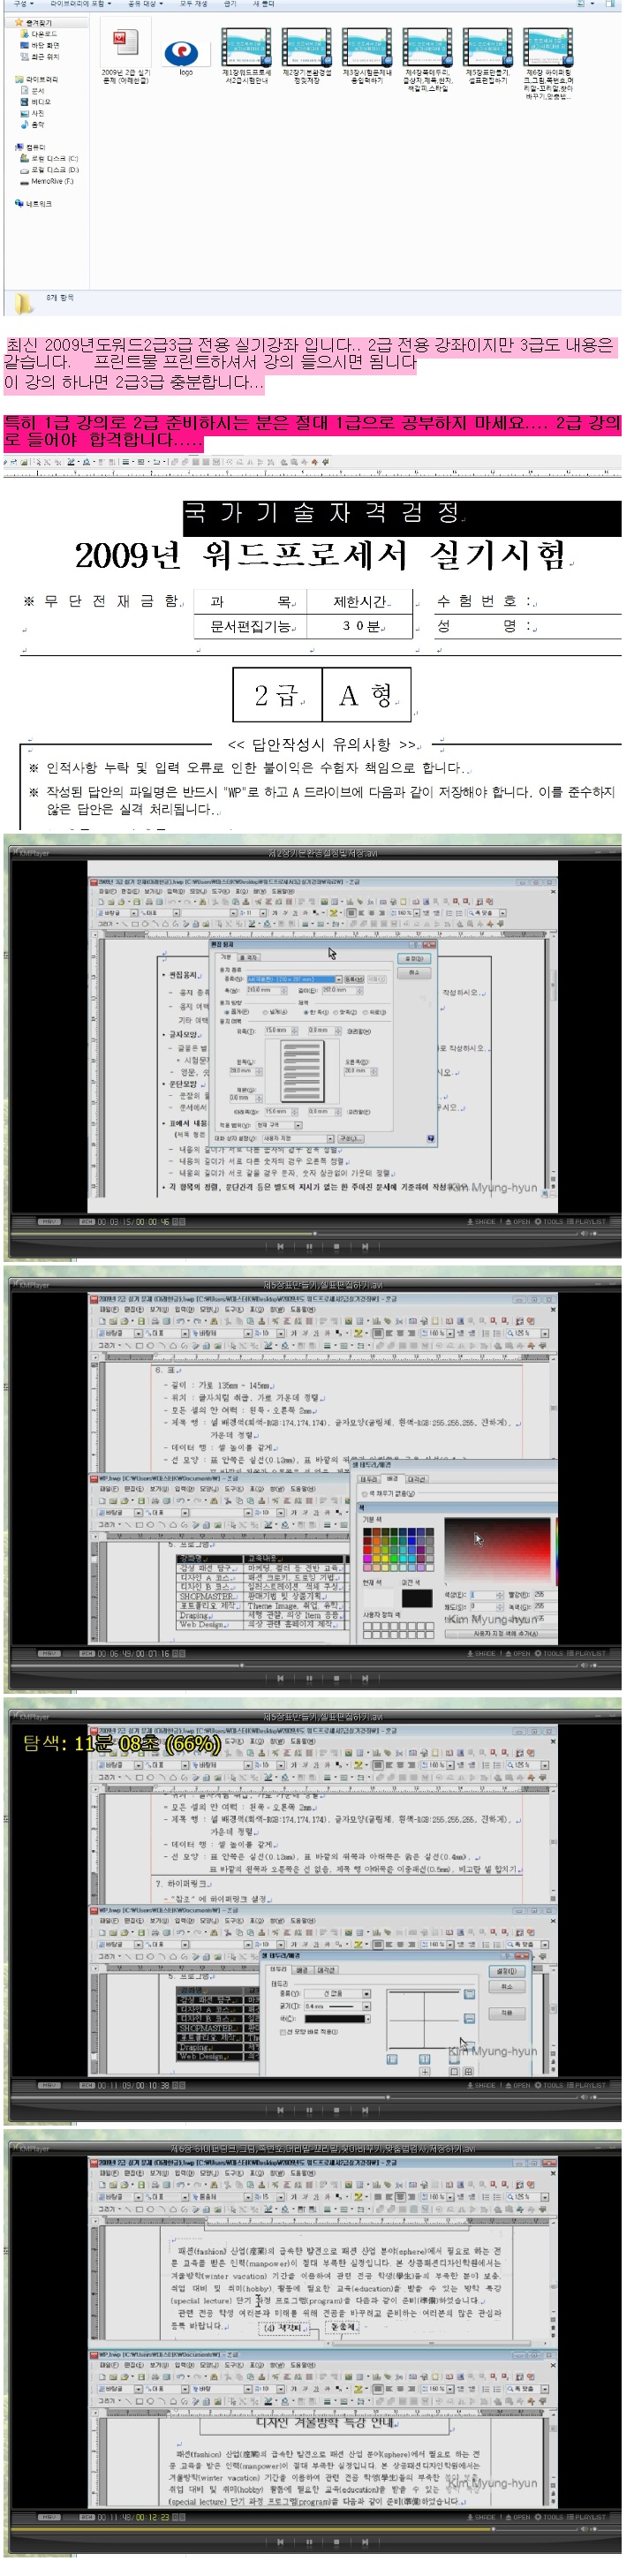634x2576 pixels.
Task: Open MemoRive (F:) drive
Action: tap(47, 182)
